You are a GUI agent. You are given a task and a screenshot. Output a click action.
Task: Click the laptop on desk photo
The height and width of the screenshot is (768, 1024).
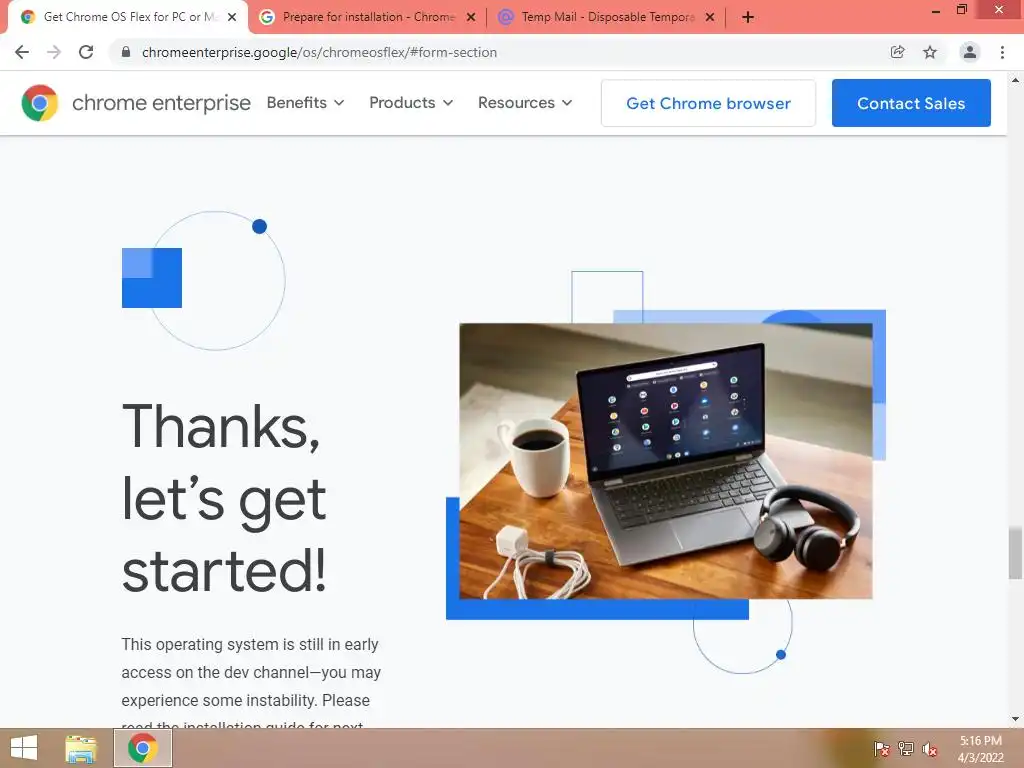coord(665,461)
